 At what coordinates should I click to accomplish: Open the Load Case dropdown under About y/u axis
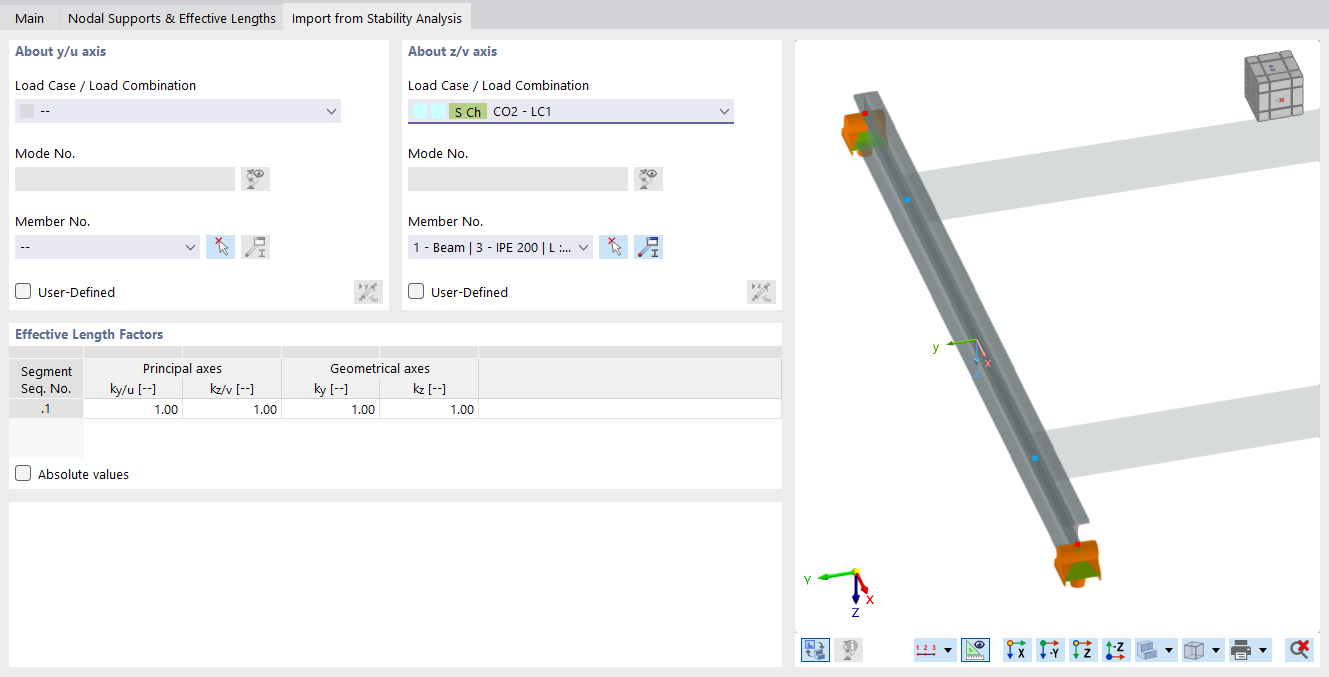177,111
